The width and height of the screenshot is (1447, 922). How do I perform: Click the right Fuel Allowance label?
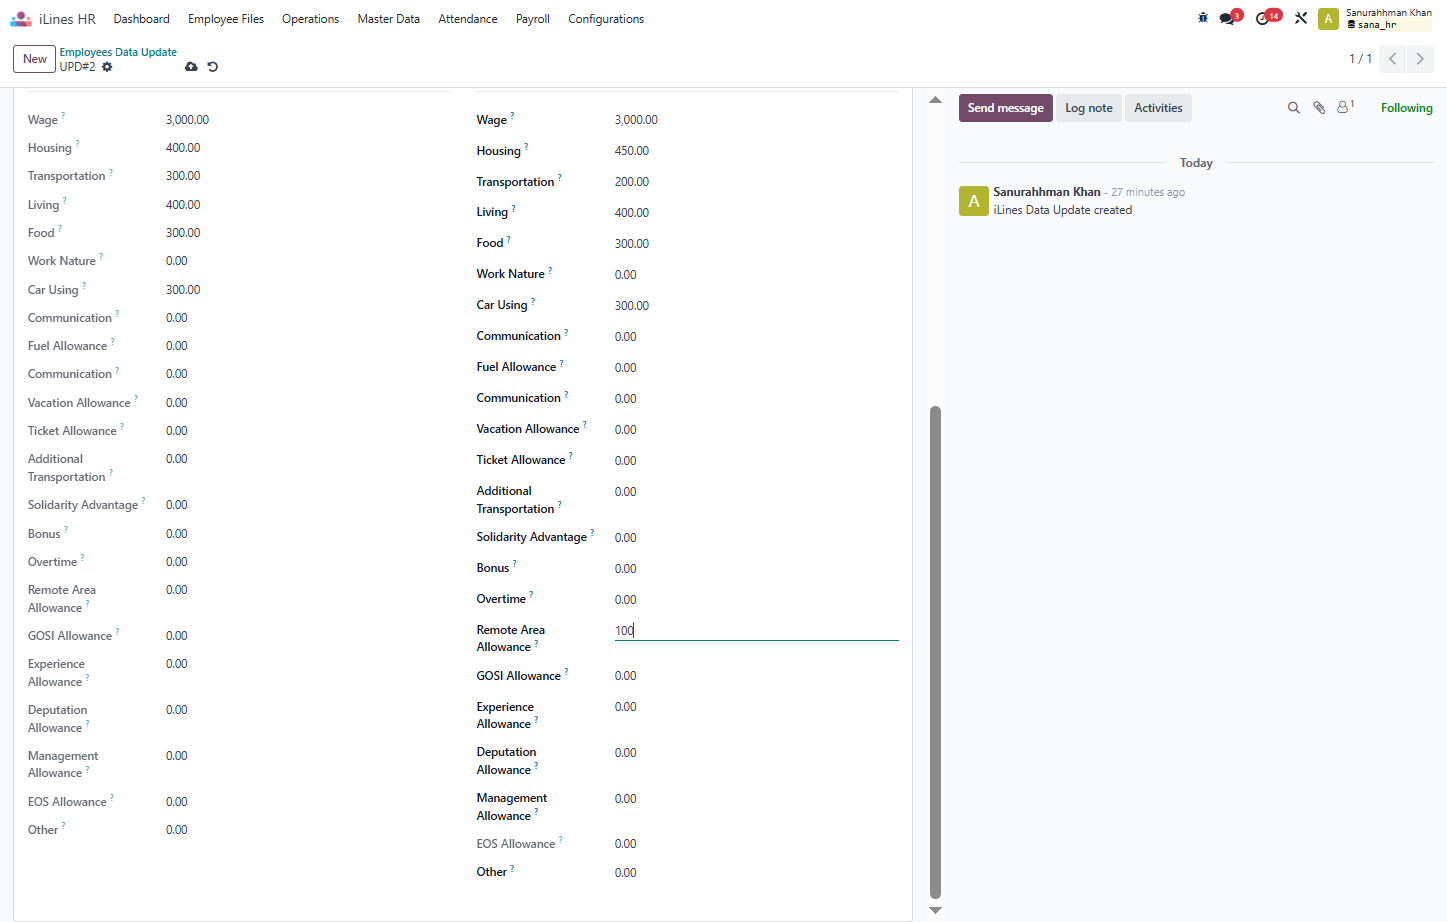click(516, 367)
